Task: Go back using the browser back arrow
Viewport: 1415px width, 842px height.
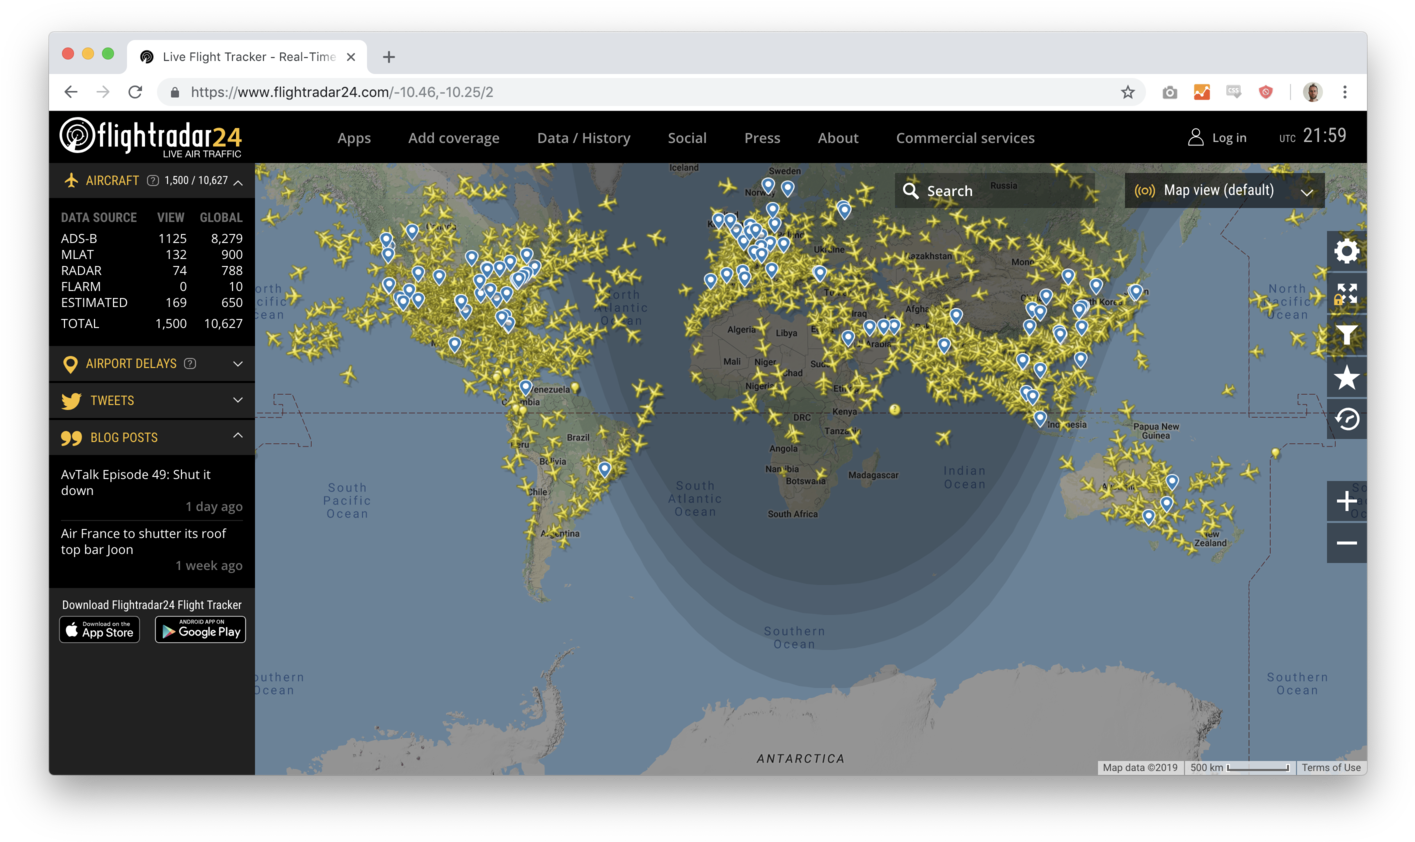Action: (71, 92)
